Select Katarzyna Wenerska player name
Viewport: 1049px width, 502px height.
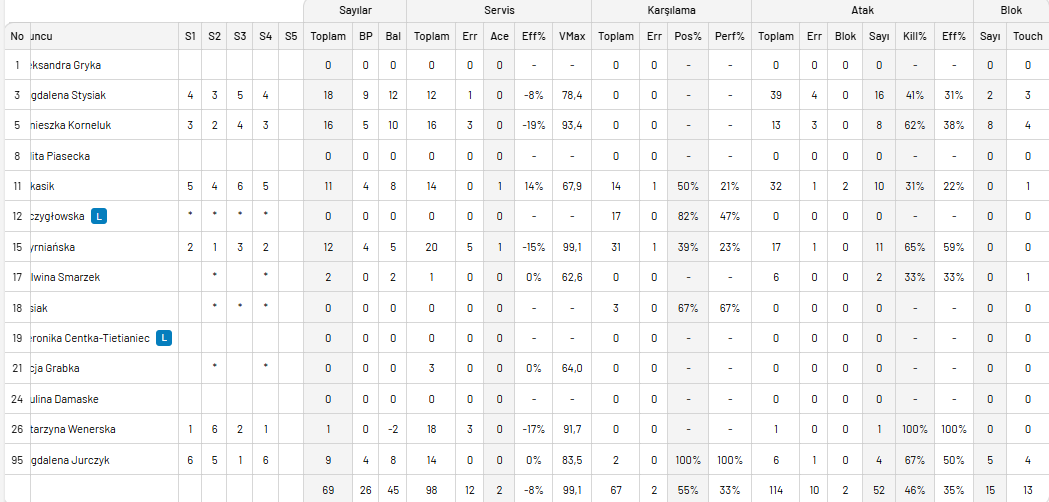73,429
